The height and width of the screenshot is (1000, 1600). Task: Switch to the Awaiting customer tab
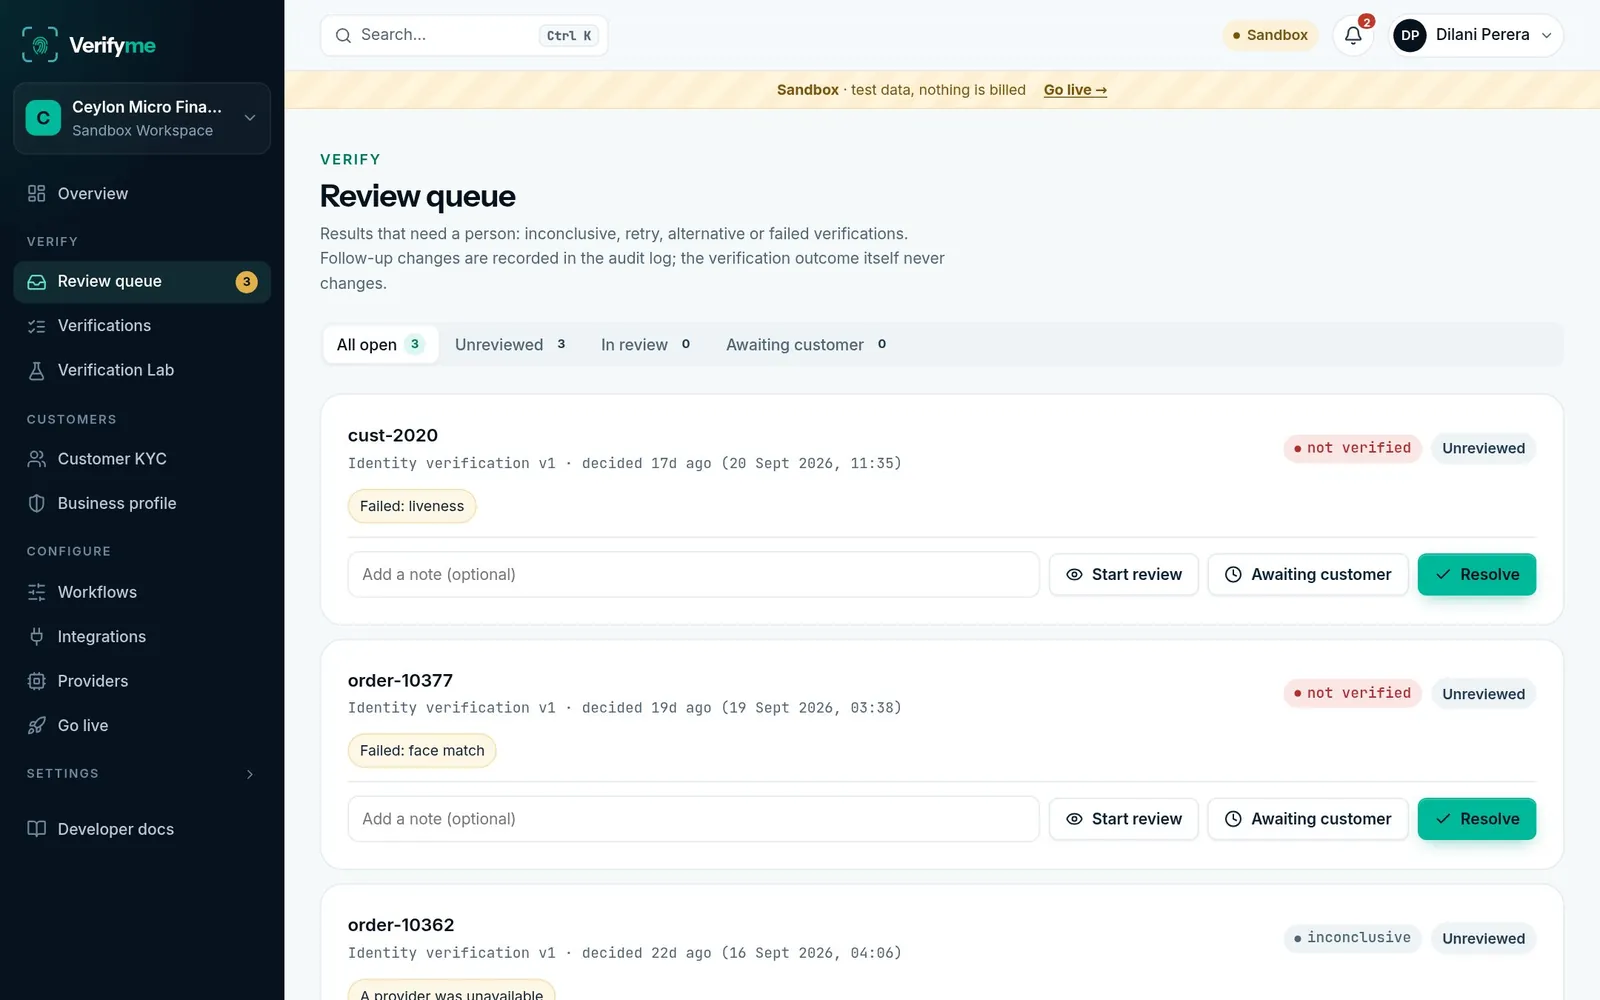point(806,344)
